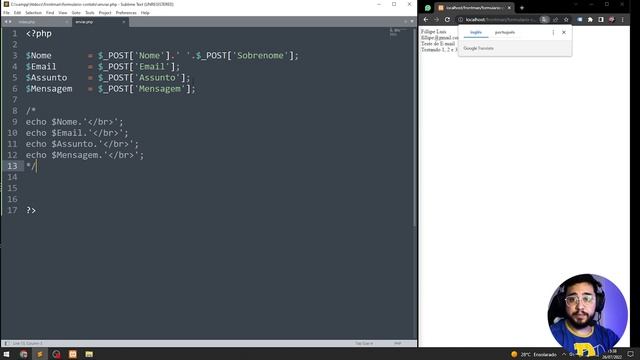Click 'Sobrenome' string on line 3

pyautogui.click(x=260, y=56)
